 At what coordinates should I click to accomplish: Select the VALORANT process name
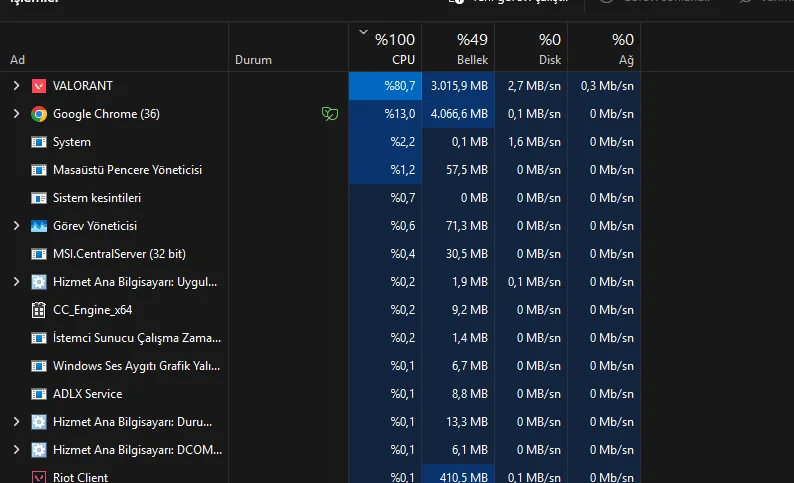click(x=83, y=86)
